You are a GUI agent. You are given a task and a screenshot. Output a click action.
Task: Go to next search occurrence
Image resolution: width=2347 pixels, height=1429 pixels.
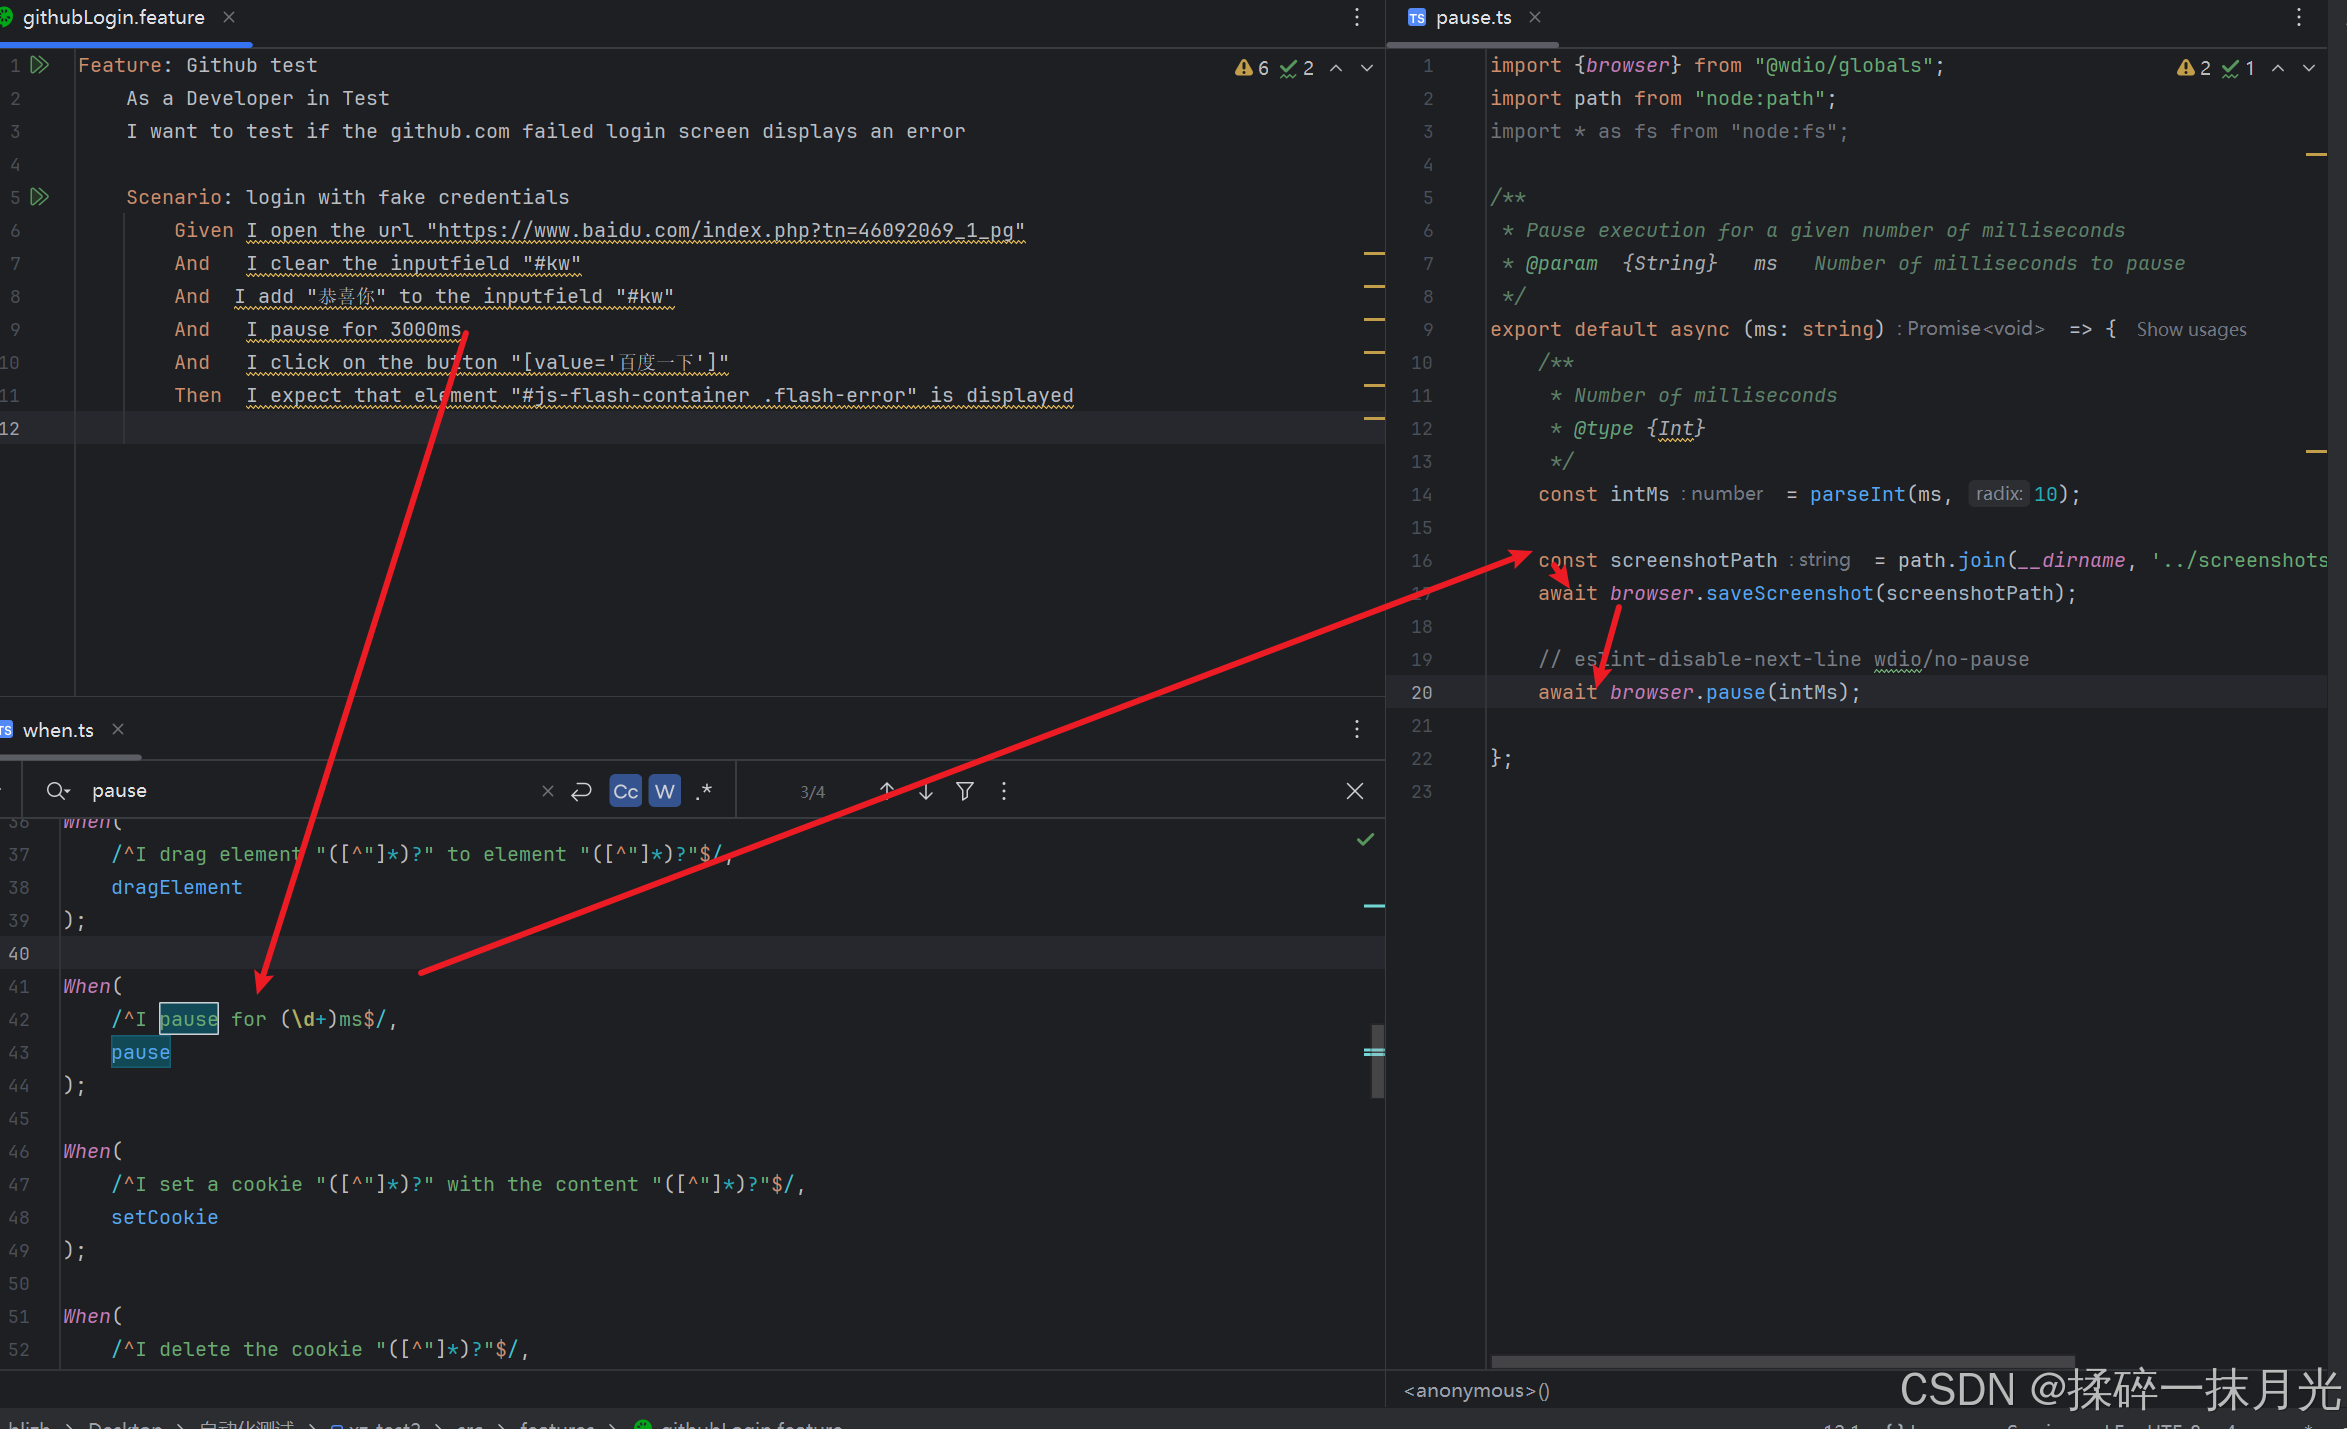click(x=926, y=791)
